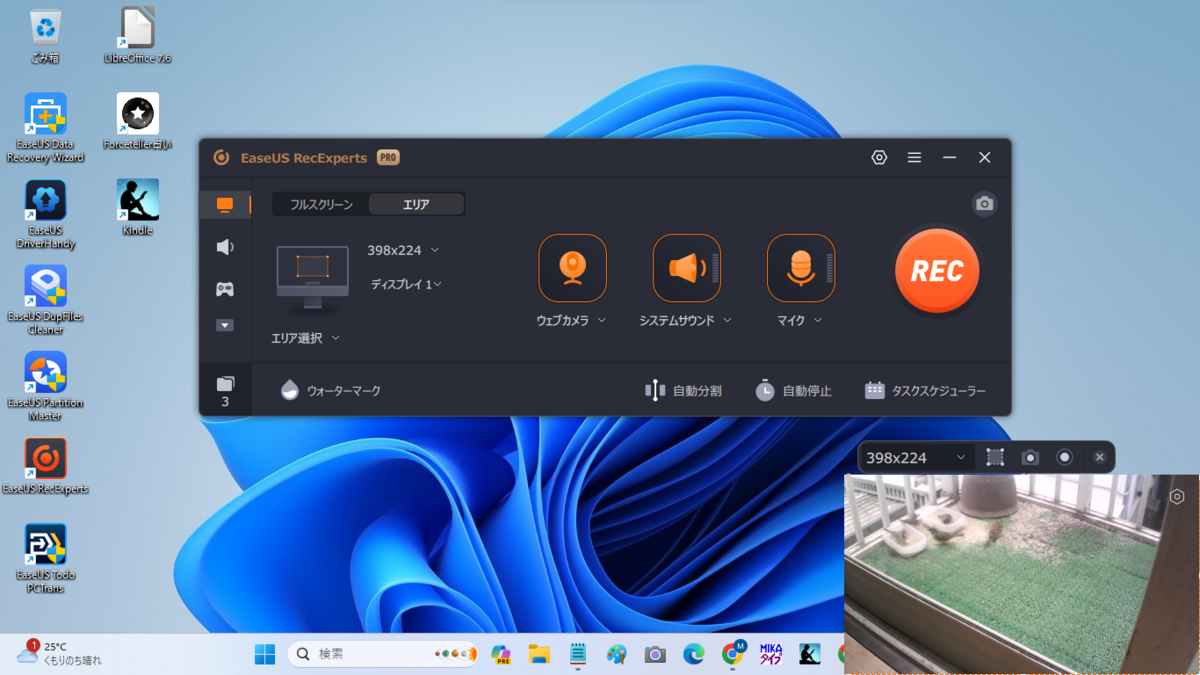
Task: Click the webcam preview image
Action: pyautogui.click(x=1021, y=574)
